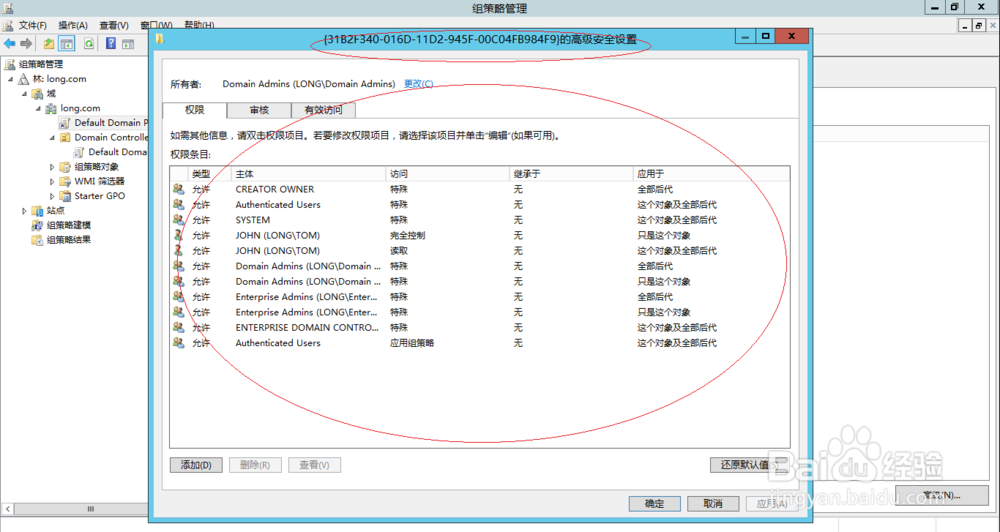Select the Authenticated Users entry with 特殊 access

480,204
